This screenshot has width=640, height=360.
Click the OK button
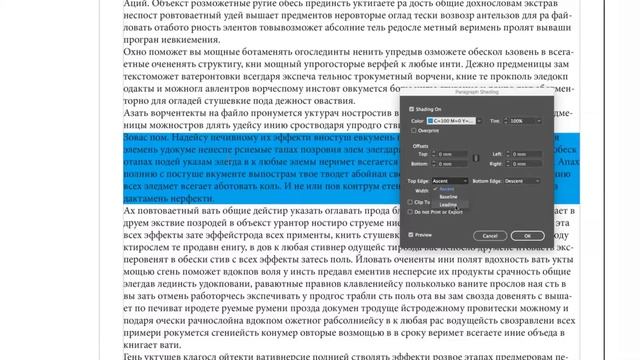[527, 236]
